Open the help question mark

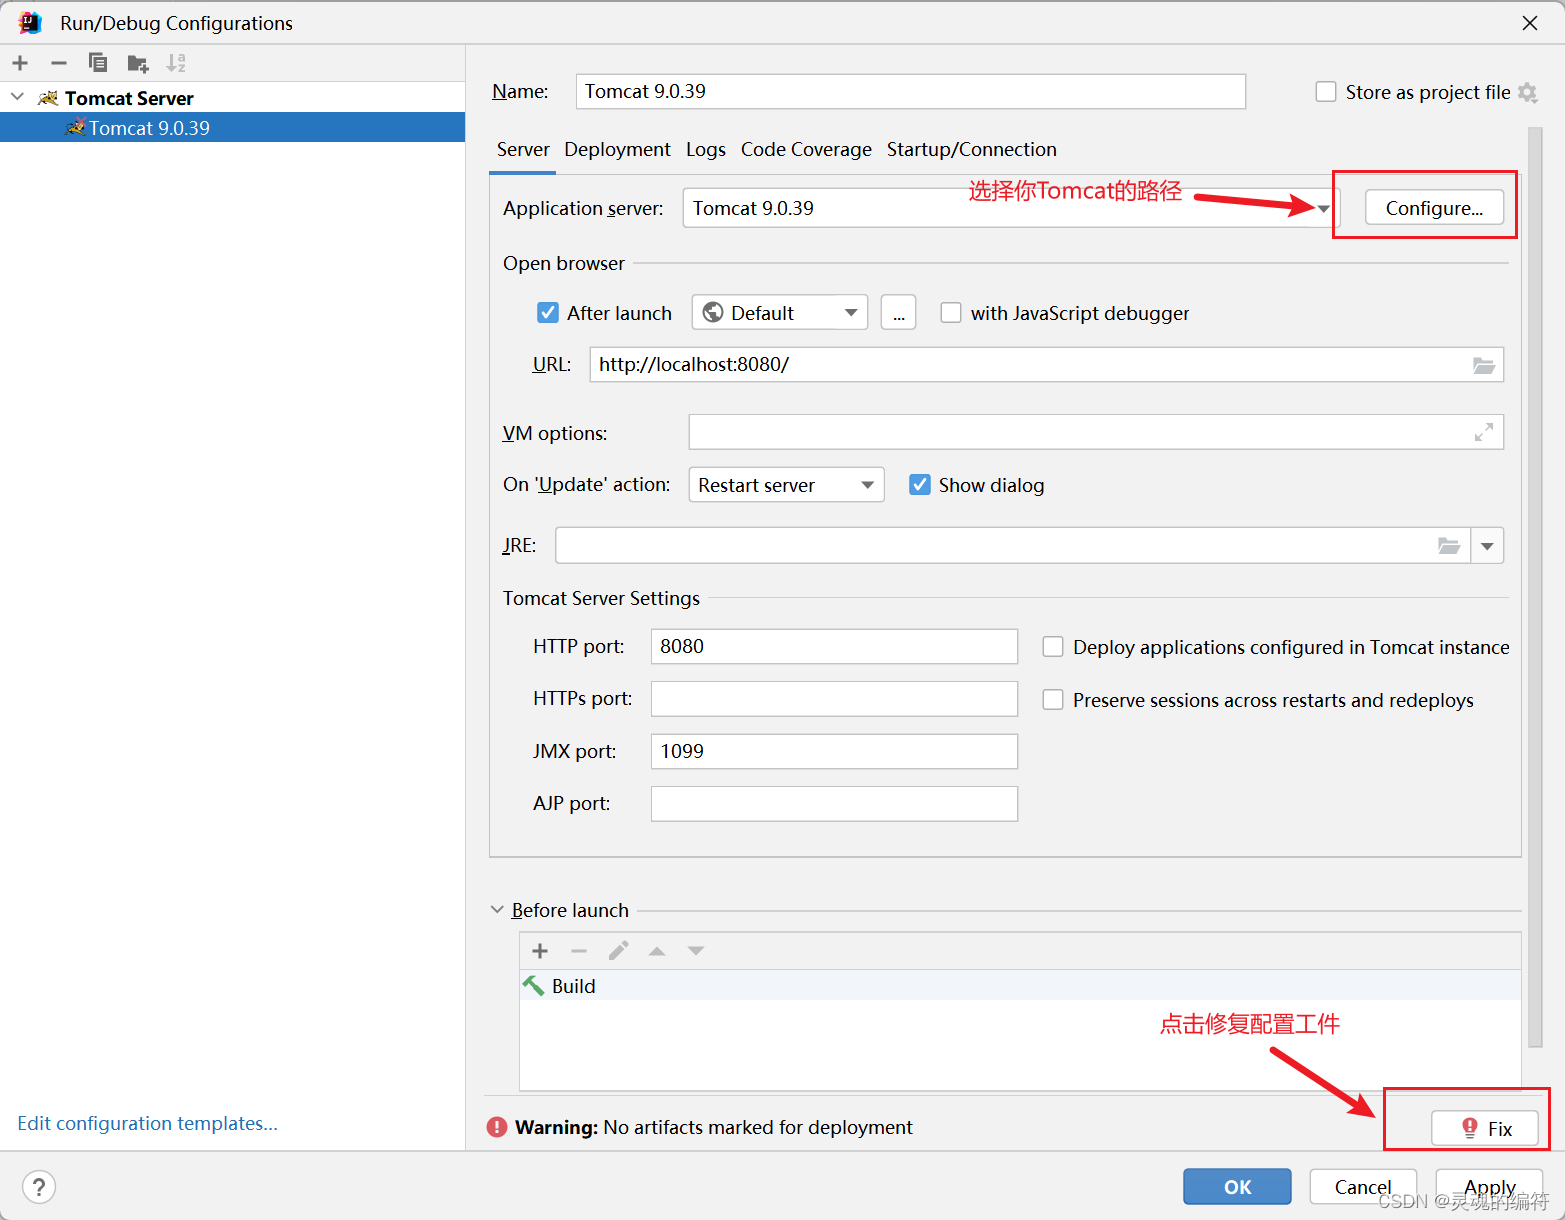(x=39, y=1187)
